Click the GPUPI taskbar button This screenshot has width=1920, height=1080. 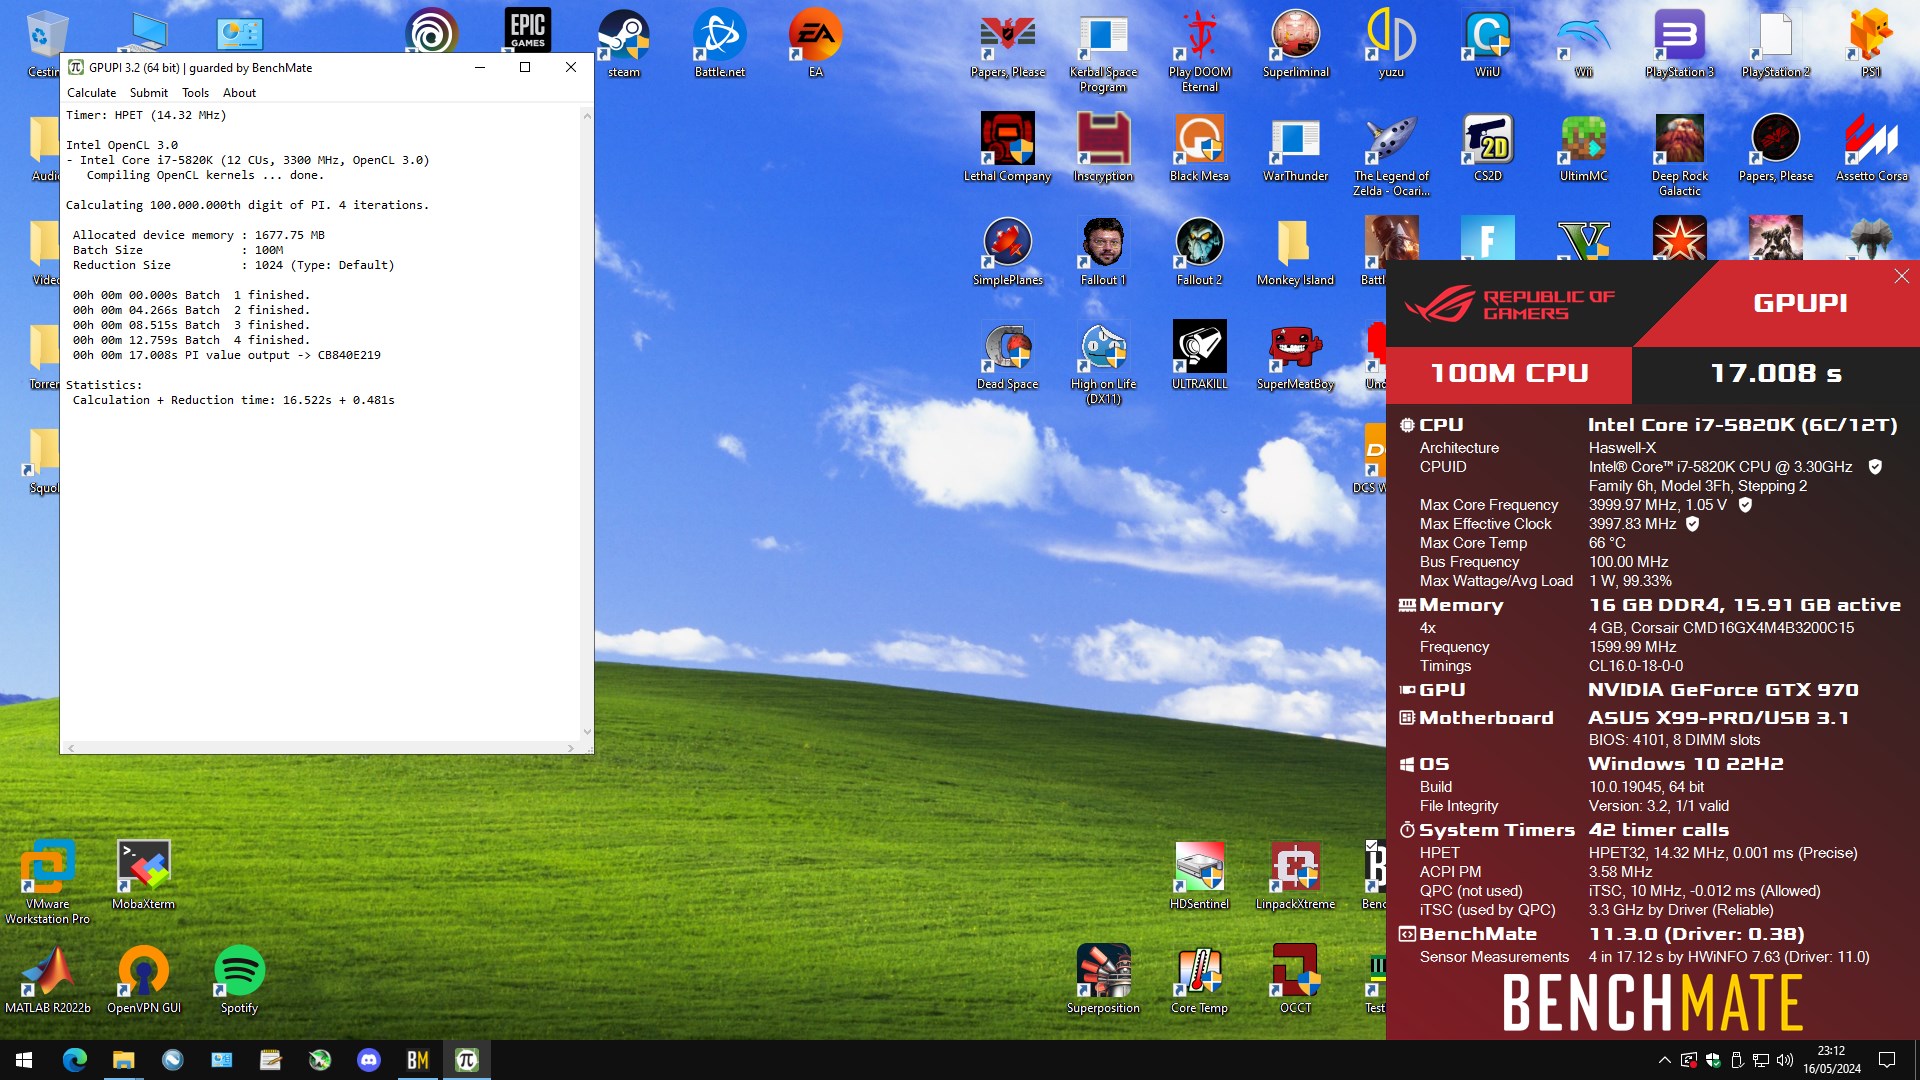467,1060
